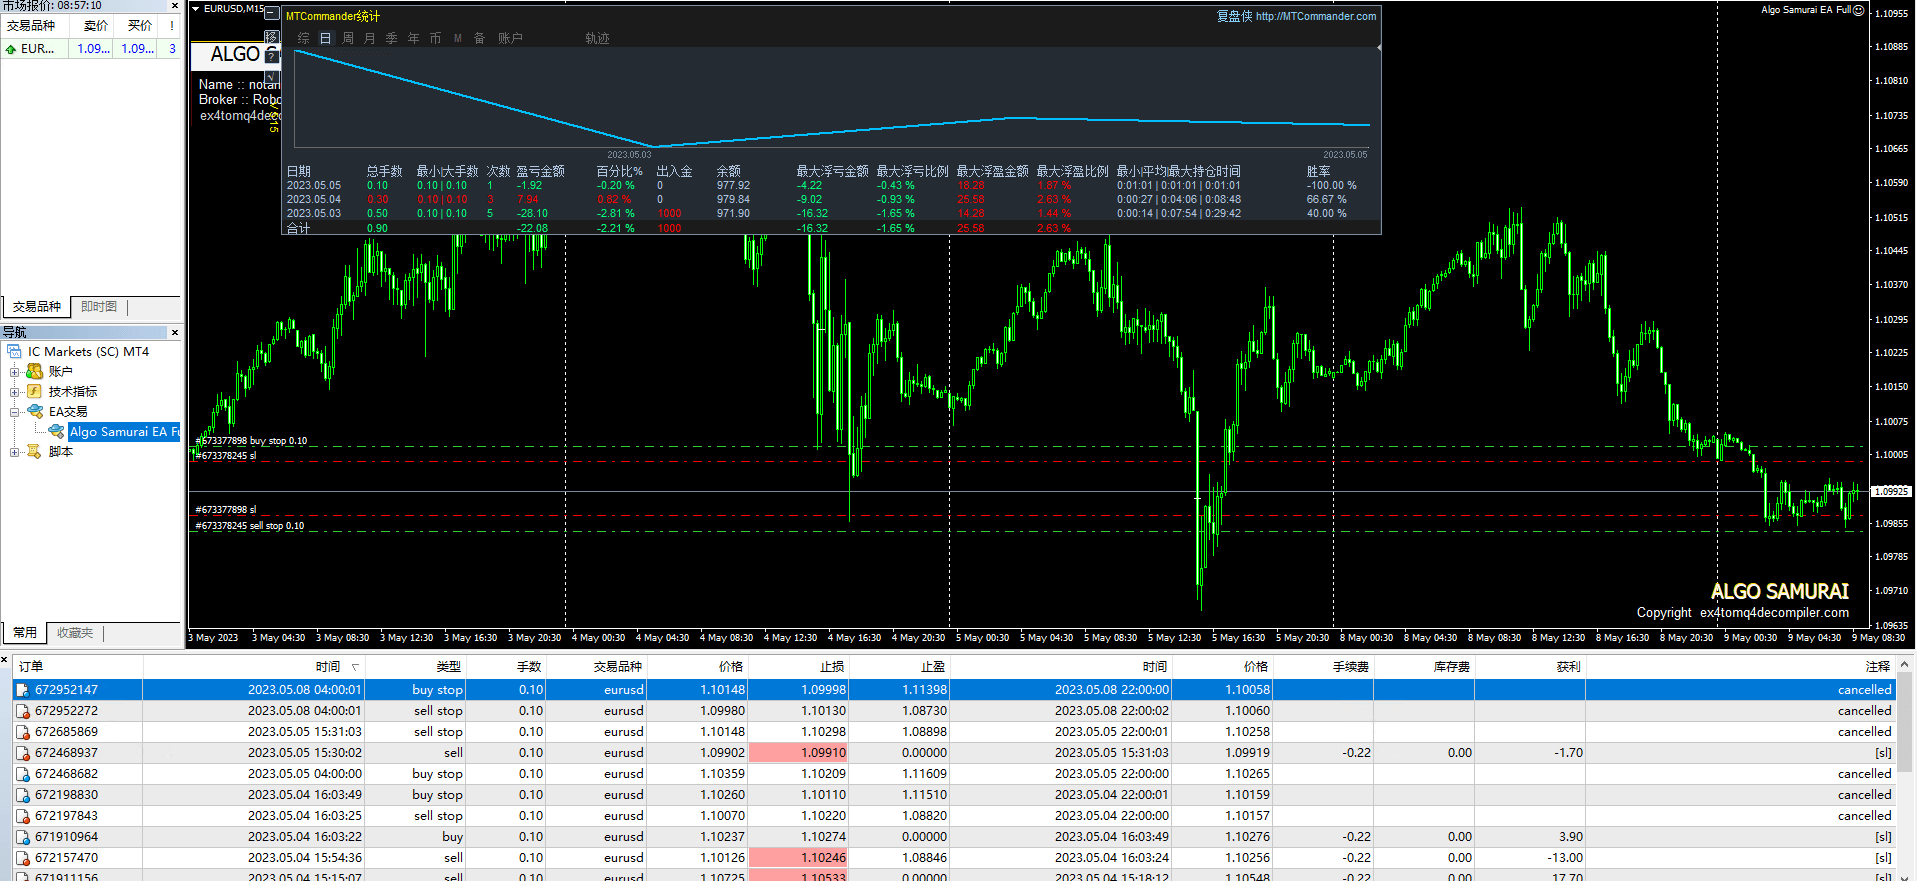The height and width of the screenshot is (881, 1917).
Task: Sort orders by the 时间 column header
Action: pyautogui.click(x=327, y=666)
